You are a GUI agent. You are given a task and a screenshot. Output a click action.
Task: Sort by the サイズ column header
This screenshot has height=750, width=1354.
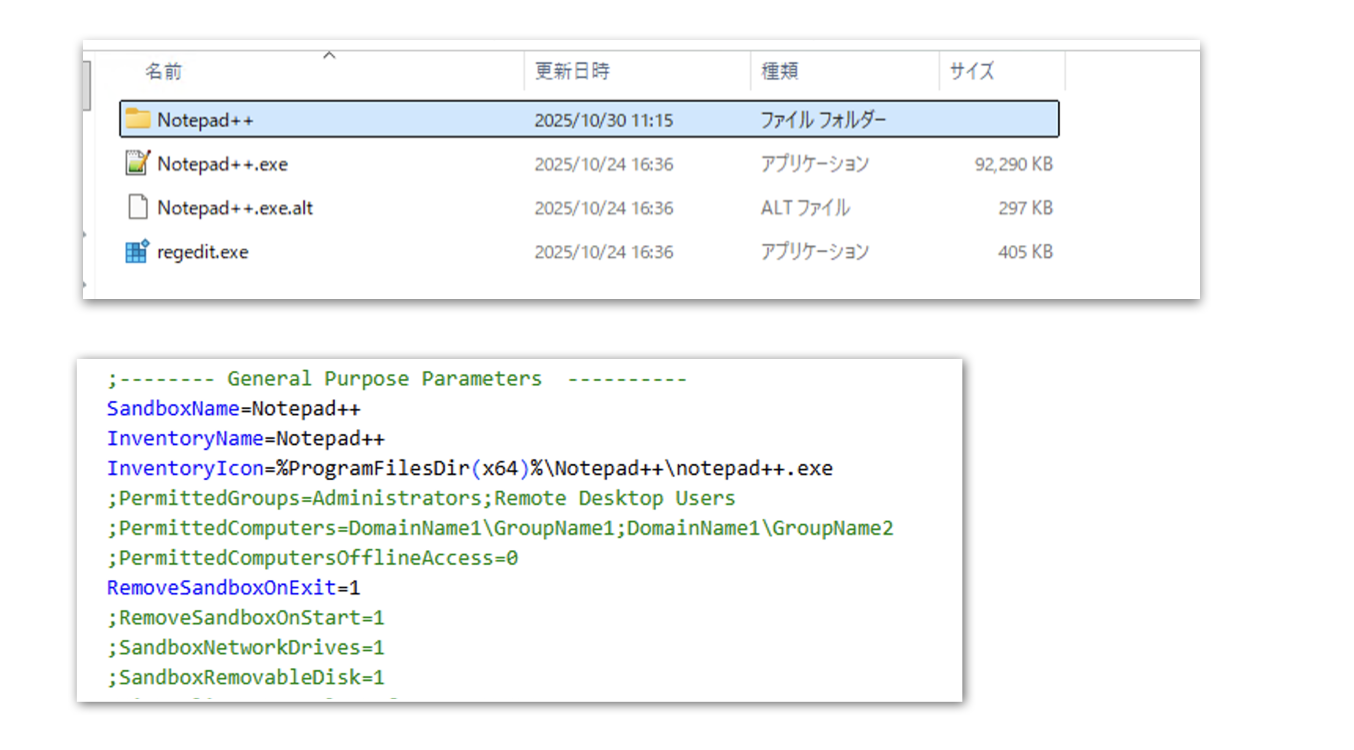972,72
